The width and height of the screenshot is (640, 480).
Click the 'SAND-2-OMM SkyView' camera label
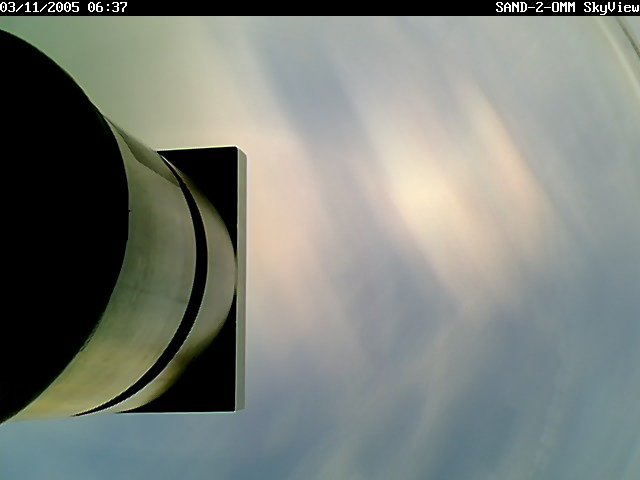[x=567, y=7]
